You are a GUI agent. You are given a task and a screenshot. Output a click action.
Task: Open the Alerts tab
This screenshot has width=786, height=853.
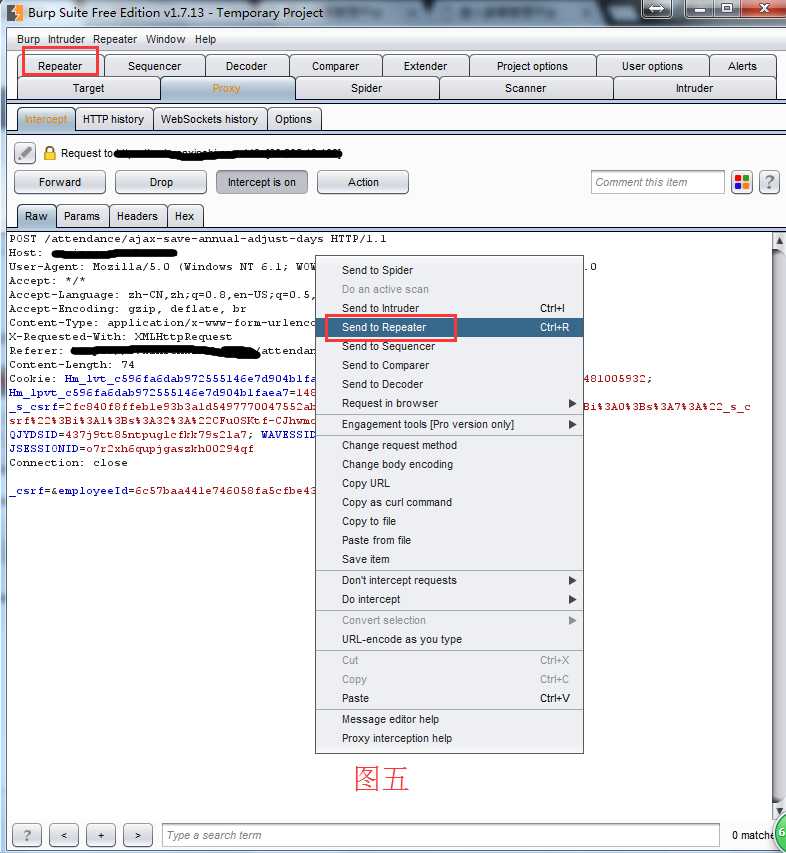tap(742, 66)
